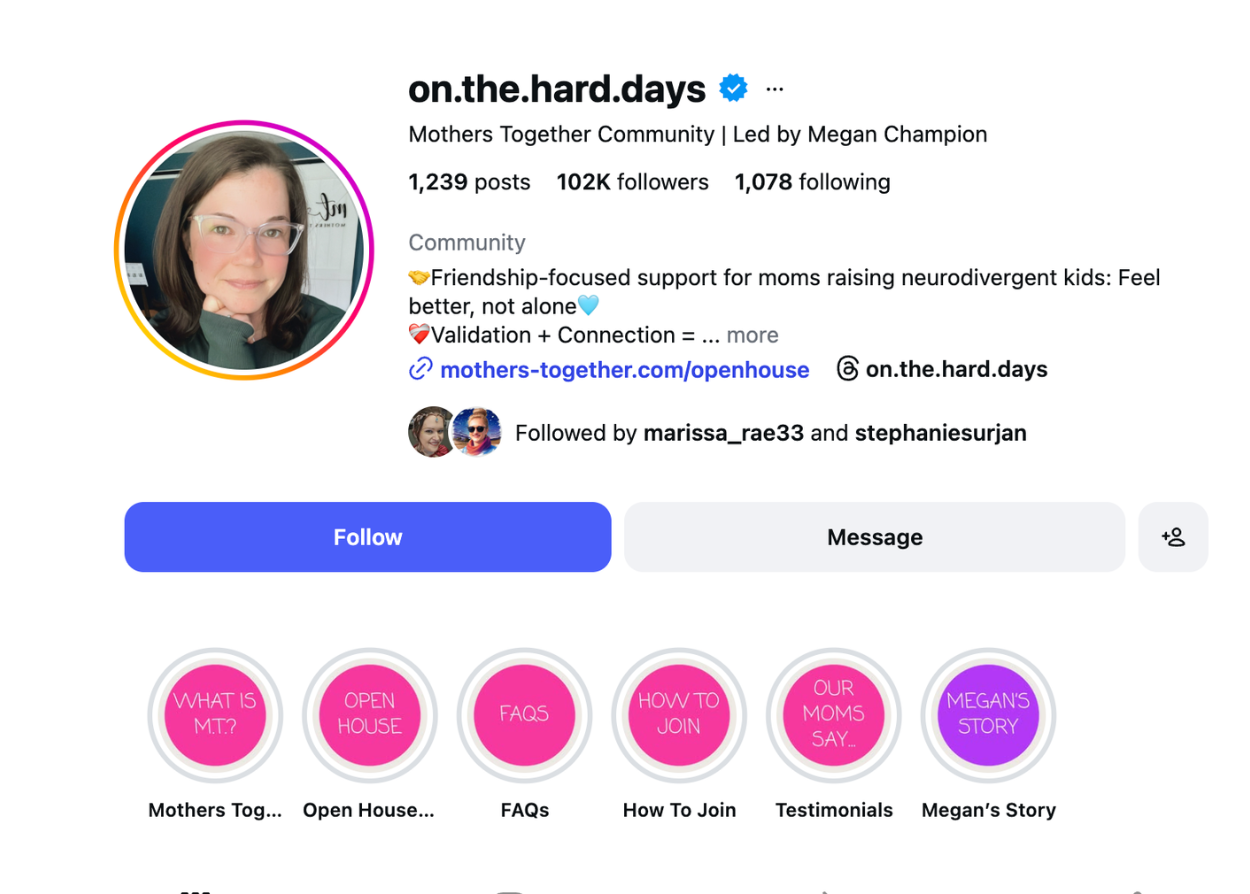Open the add-person suggestions icon button

[1173, 537]
